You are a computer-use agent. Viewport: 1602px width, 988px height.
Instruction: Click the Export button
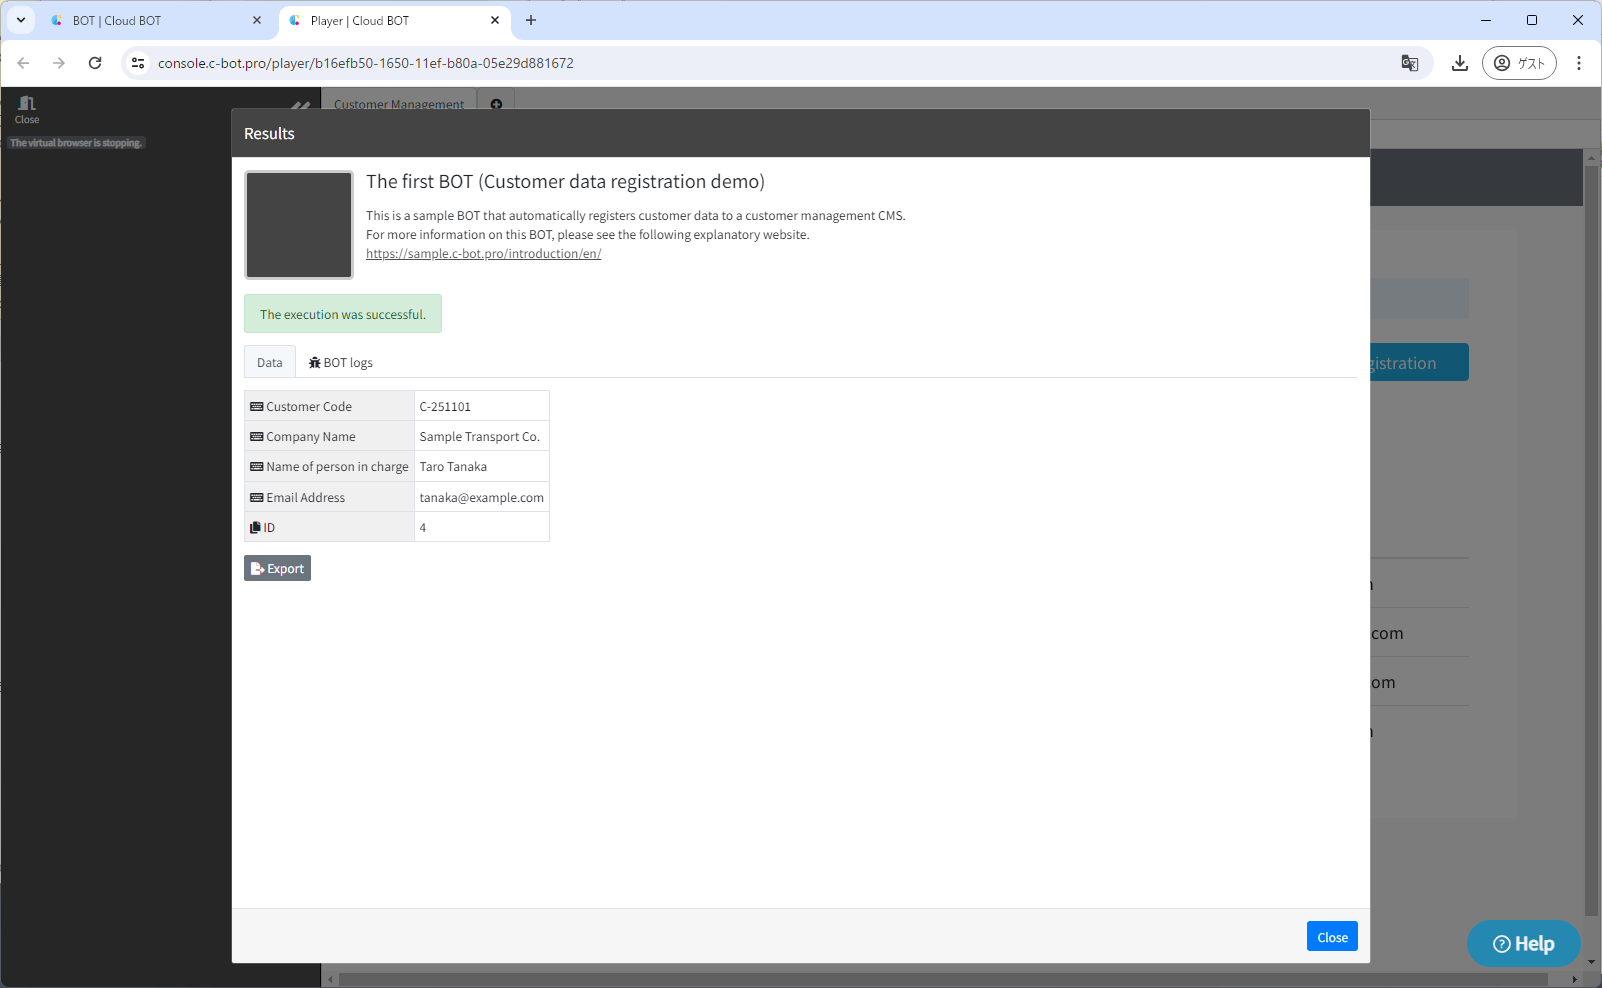click(277, 568)
